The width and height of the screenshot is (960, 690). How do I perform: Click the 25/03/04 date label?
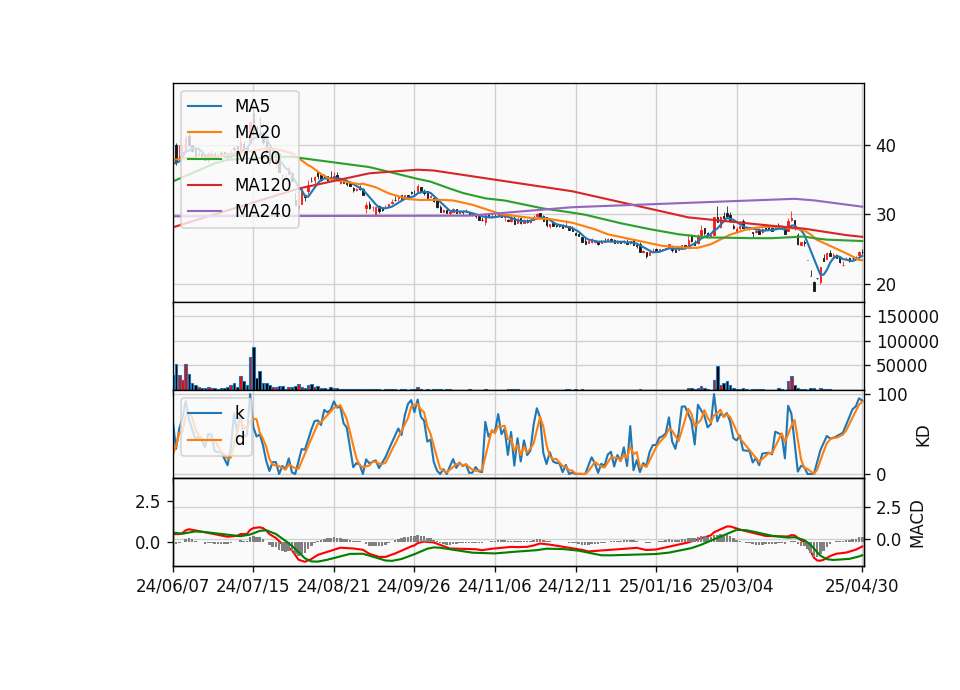click(737, 586)
